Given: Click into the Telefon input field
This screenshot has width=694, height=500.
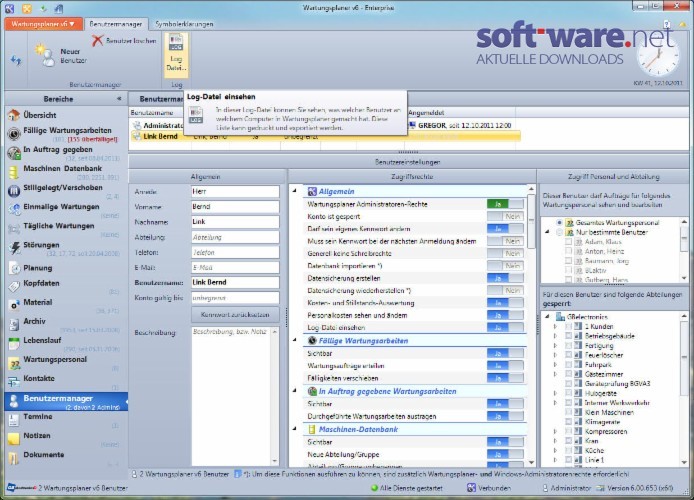Looking at the screenshot, I should pos(235,252).
